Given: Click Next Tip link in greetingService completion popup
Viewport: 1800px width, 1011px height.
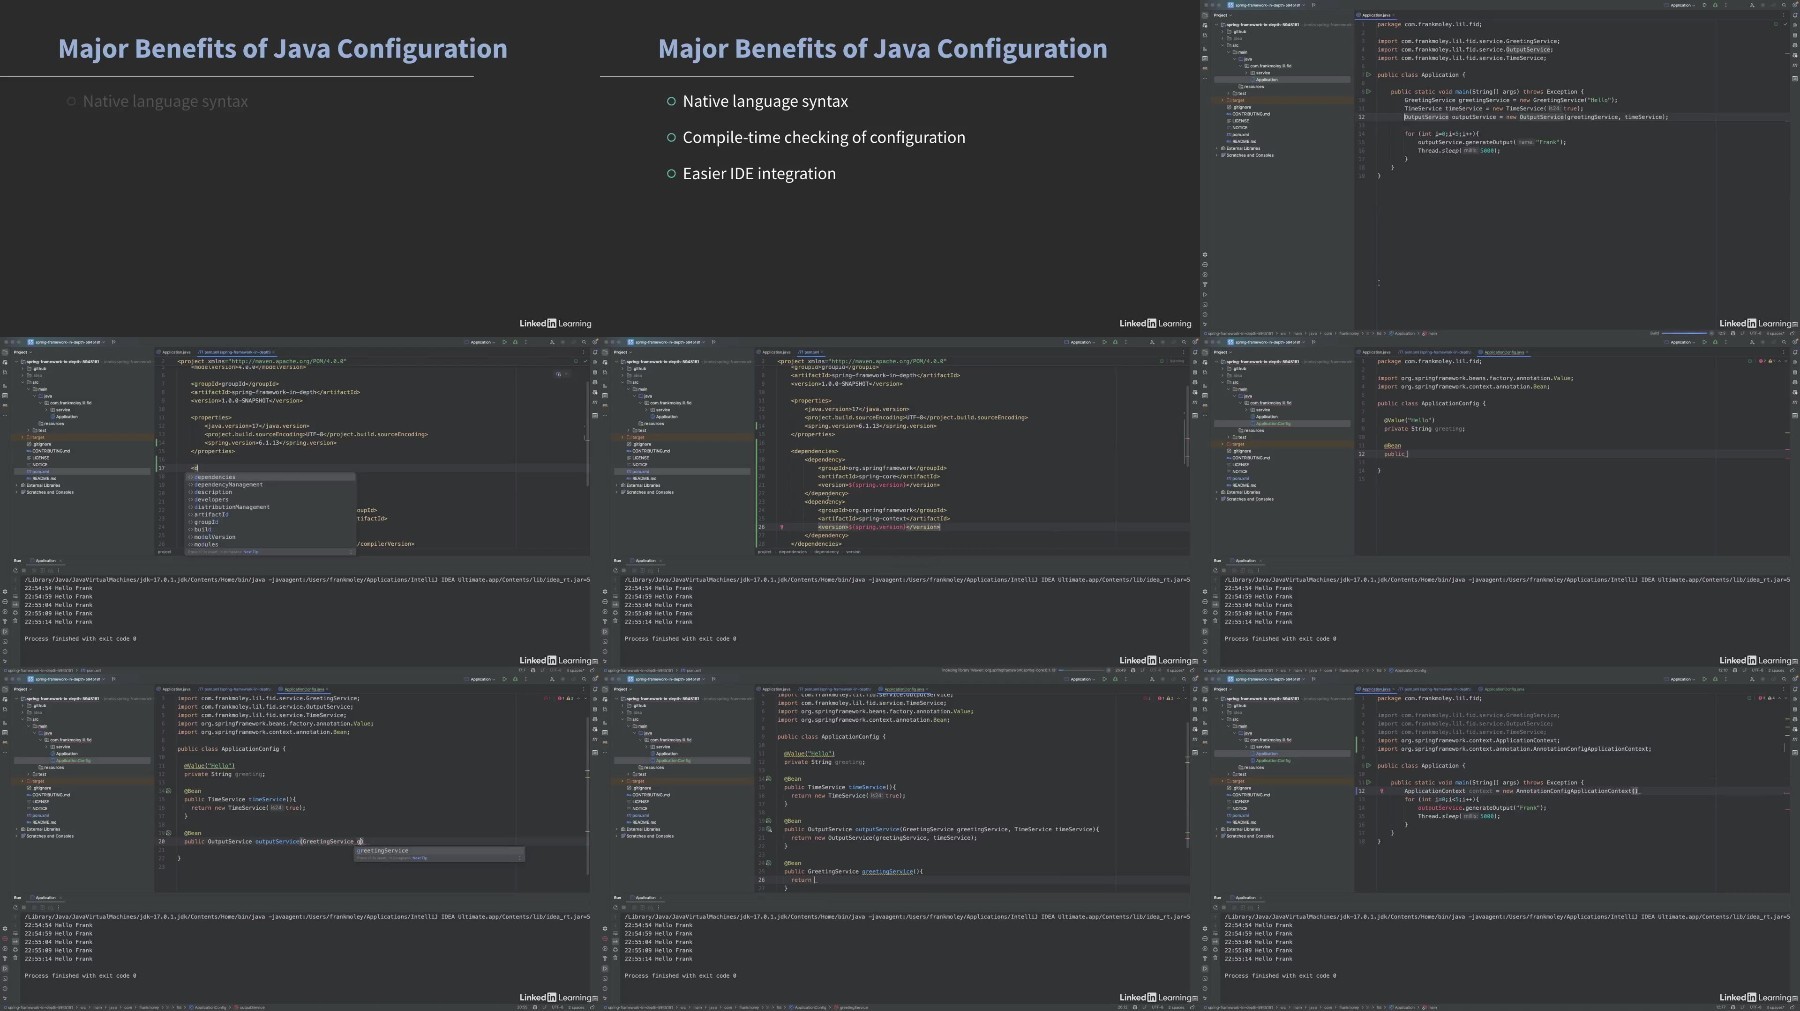Looking at the screenshot, I should click(x=419, y=858).
